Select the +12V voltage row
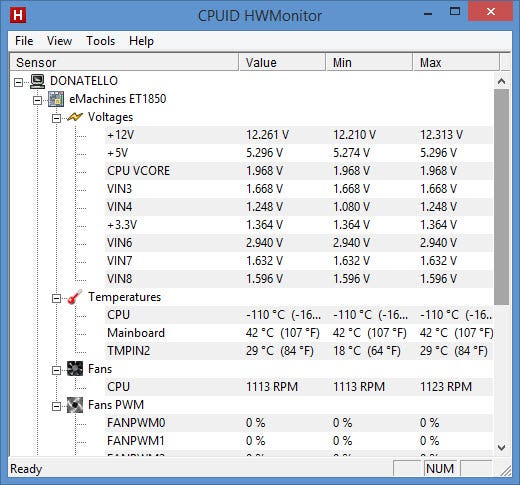This screenshot has width=520, height=485. tap(299, 135)
